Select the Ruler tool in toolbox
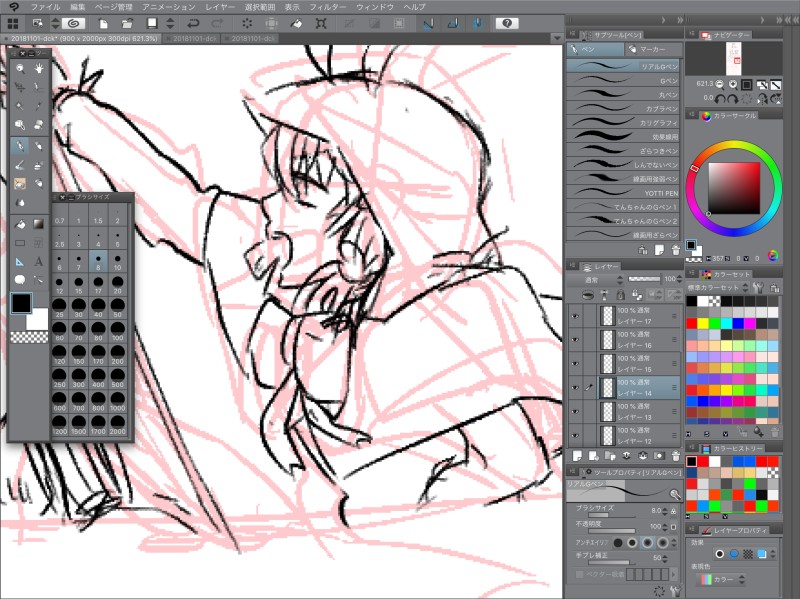 [x=20, y=262]
